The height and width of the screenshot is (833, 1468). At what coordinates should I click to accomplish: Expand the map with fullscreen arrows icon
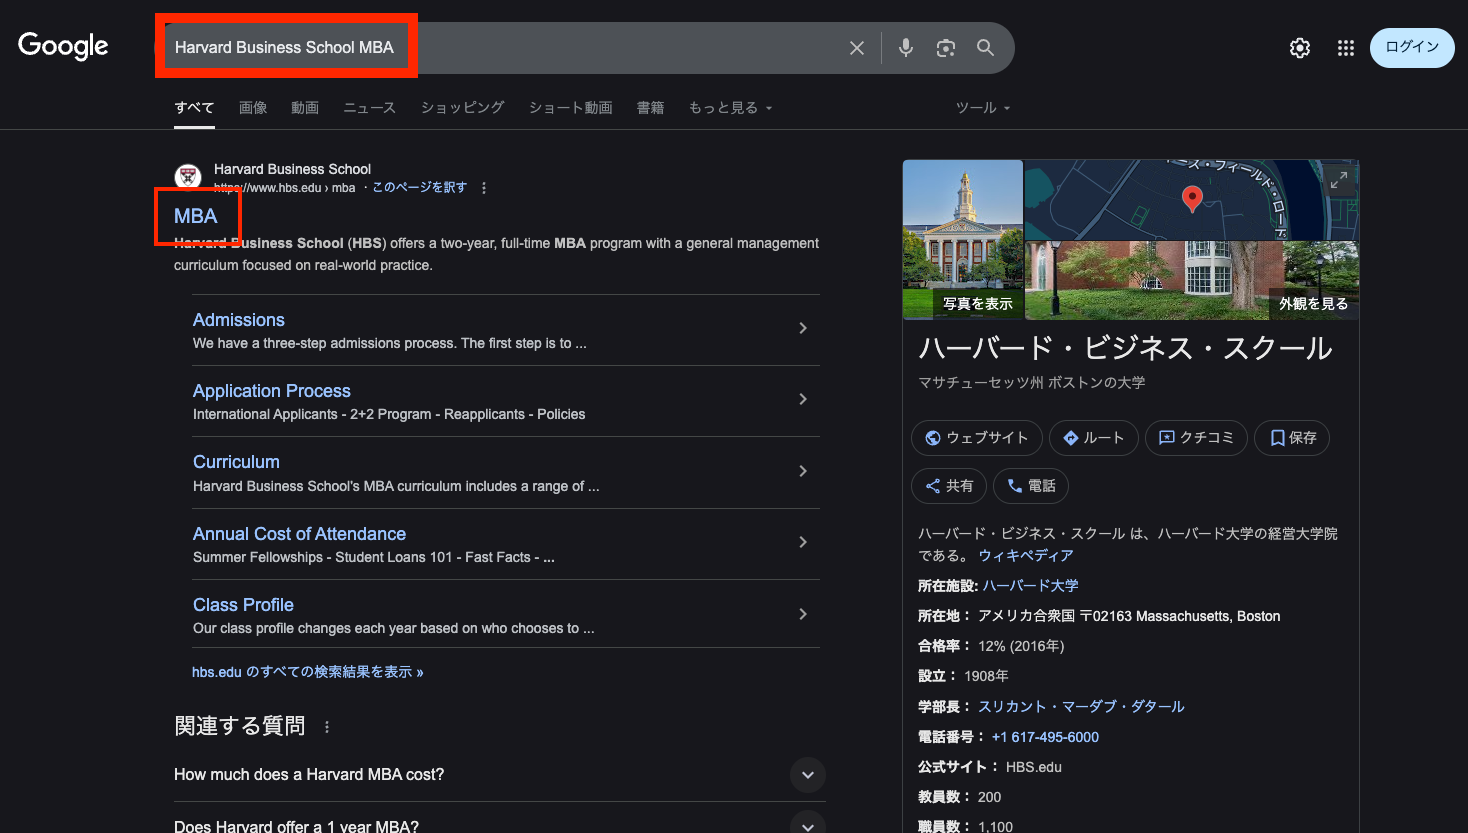[1339, 180]
